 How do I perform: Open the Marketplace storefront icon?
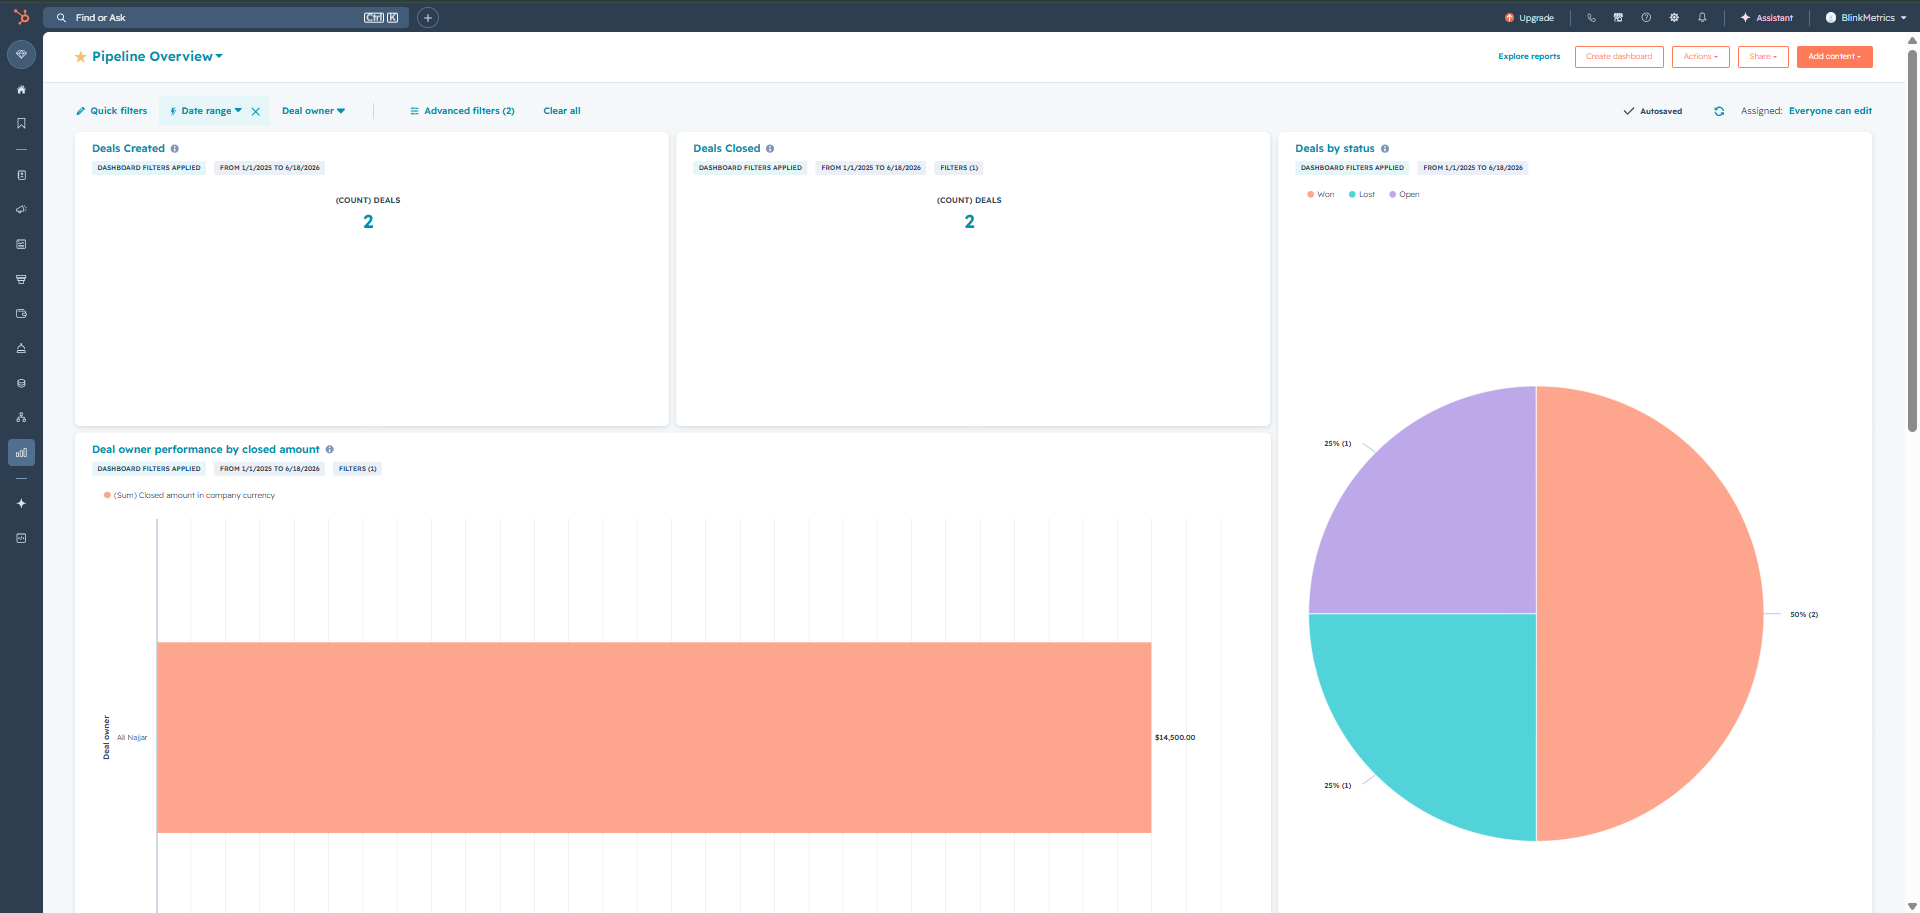coord(1618,17)
